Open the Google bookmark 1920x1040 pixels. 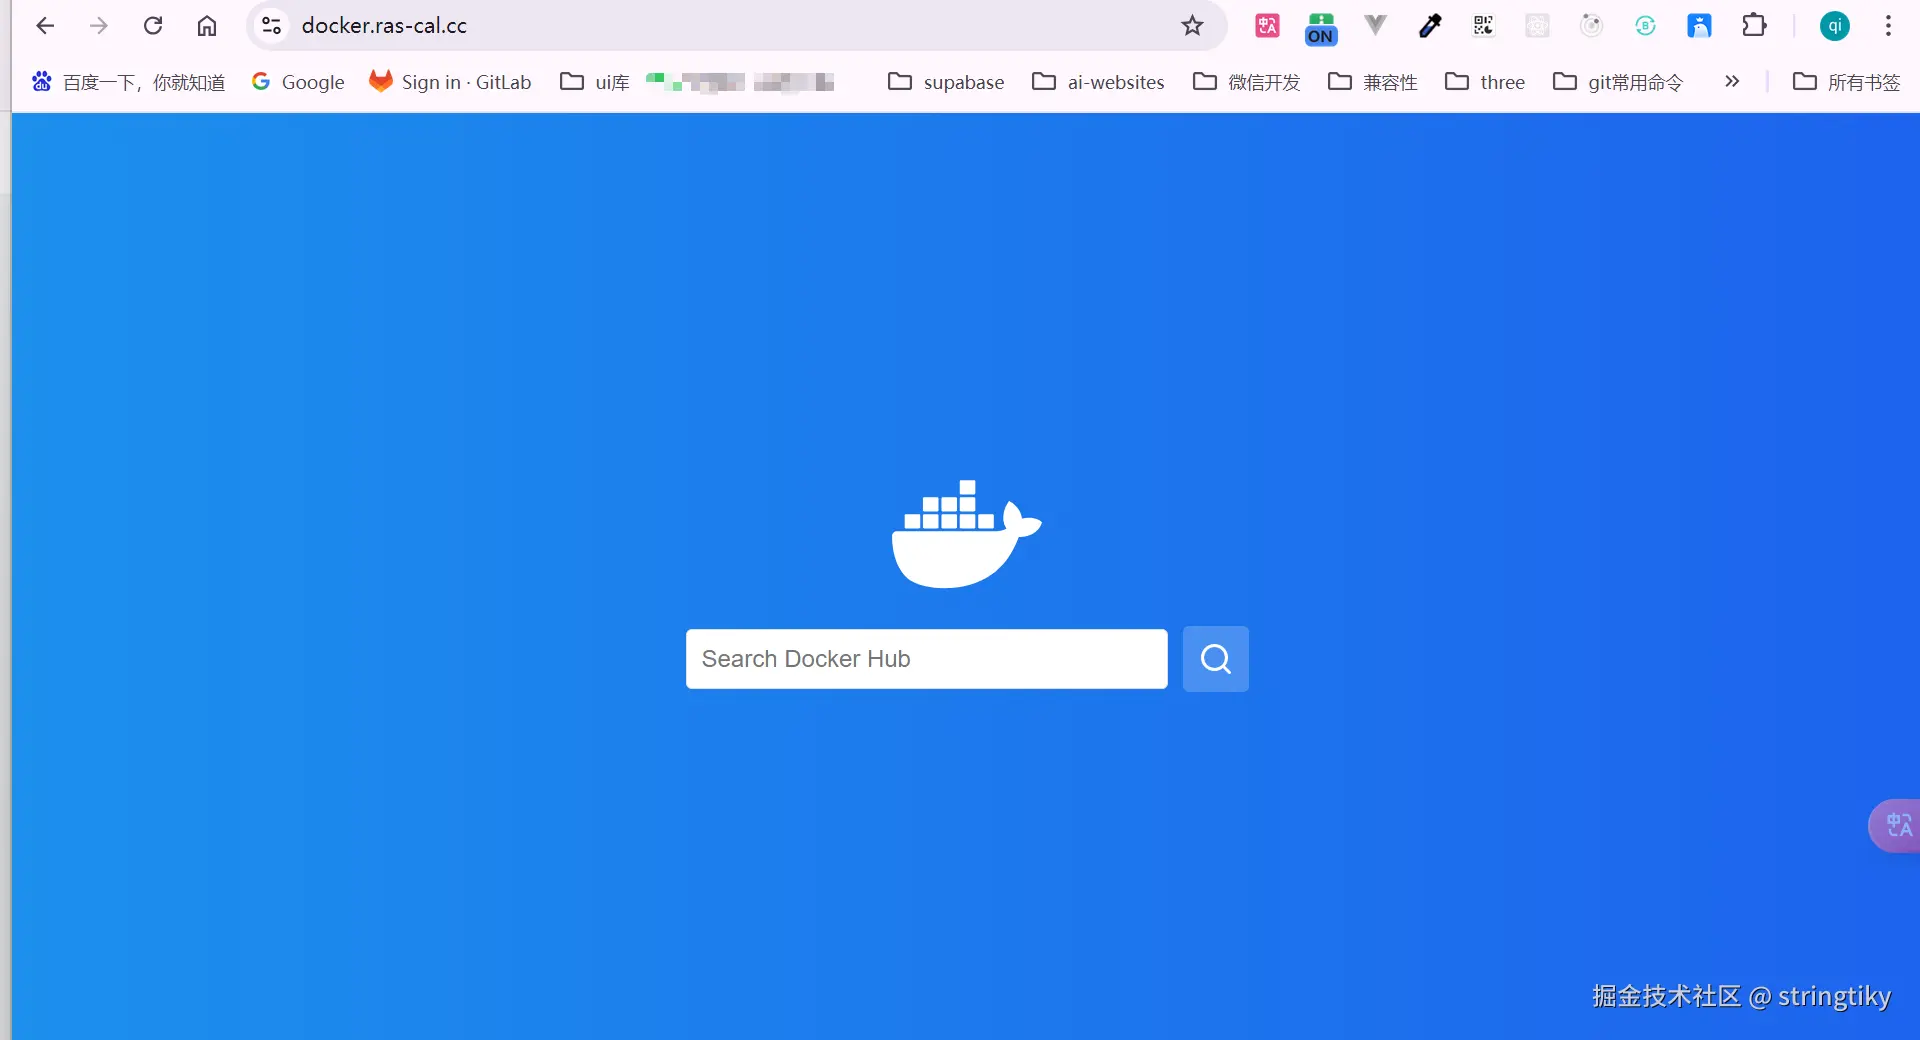(298, 82)
